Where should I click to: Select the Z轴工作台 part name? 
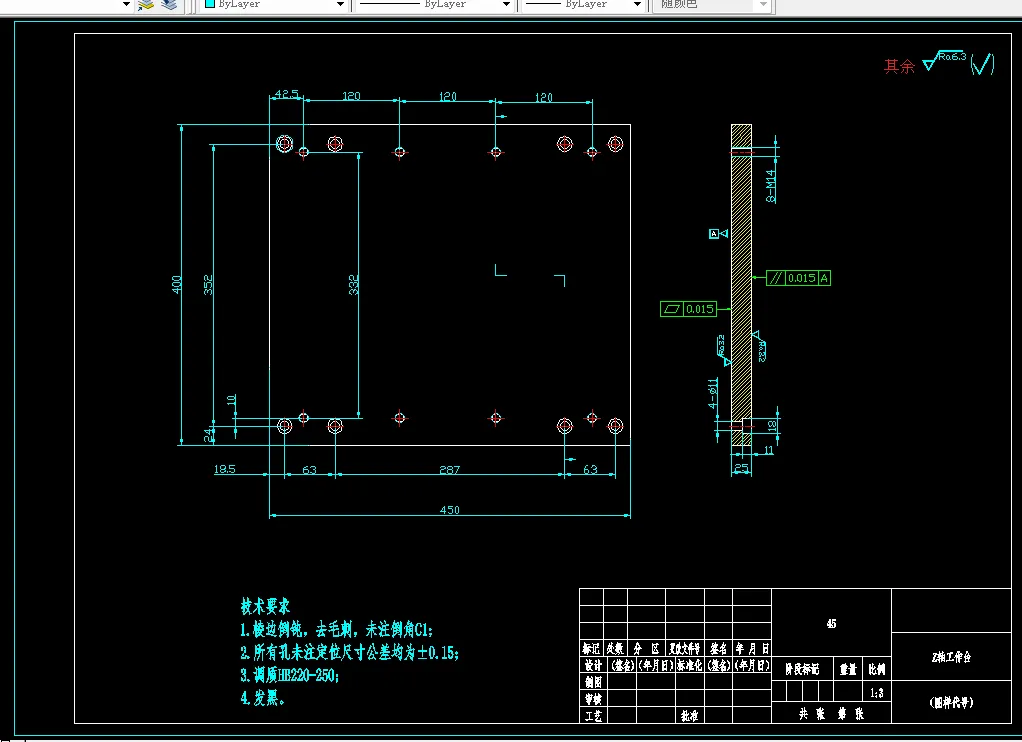[951, 657]
